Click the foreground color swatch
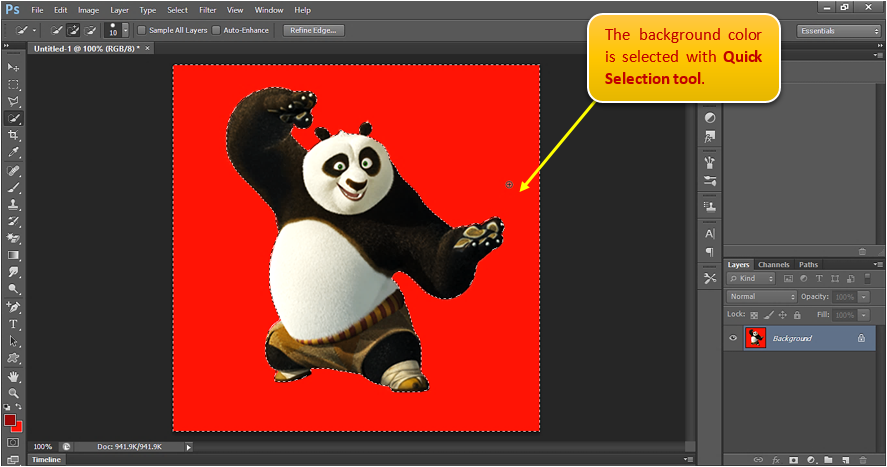The height and width of the screenshot is (467, 887). [x=10, y=420]
